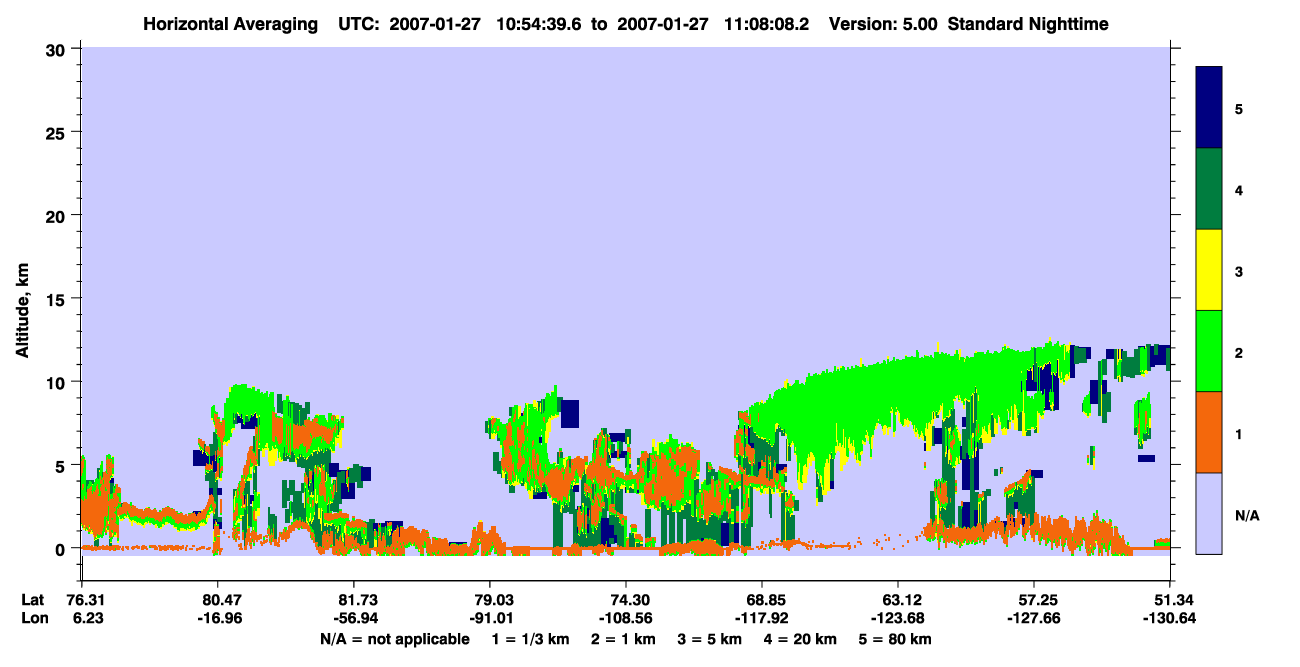Click the 'N/A = not applicable' legend text
The image size is (1300, 667).
point(395,639)
